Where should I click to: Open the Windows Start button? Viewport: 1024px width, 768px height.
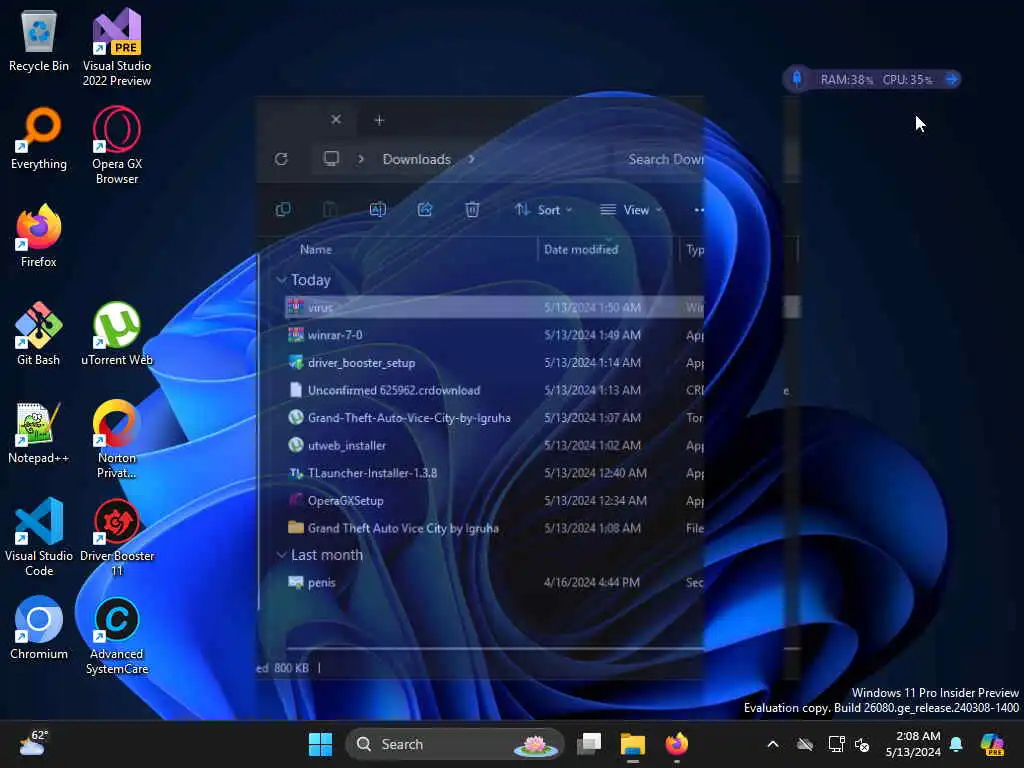pyautogui.click(x=320, y=744)
